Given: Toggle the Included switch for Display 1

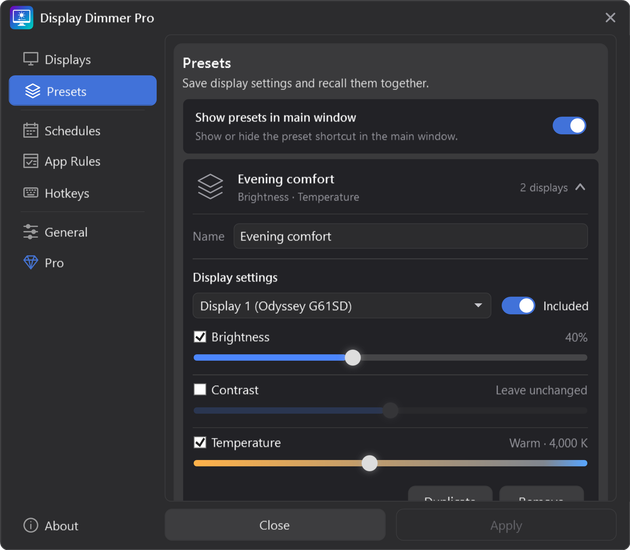Looking at the screenshot, I should tap(518, 306).
